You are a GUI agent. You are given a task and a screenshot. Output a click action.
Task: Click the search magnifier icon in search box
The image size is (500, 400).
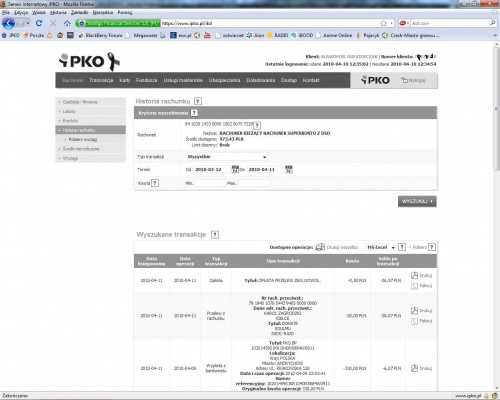tap(492, 23)
